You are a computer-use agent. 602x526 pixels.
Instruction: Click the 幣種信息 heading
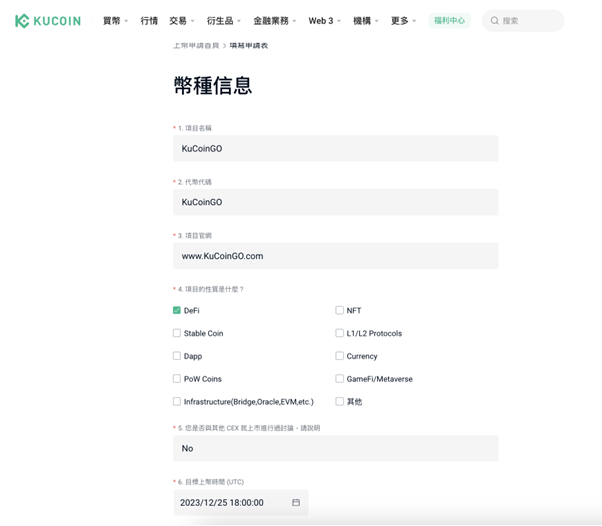[213, 85]
